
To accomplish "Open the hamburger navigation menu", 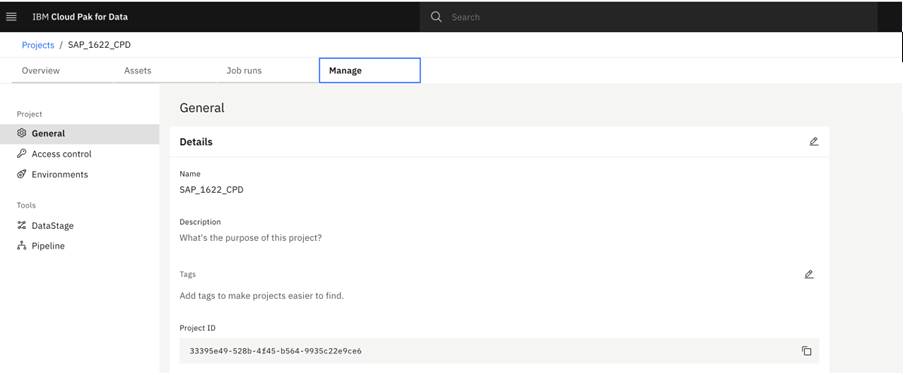I will click(x=11, y=17).
